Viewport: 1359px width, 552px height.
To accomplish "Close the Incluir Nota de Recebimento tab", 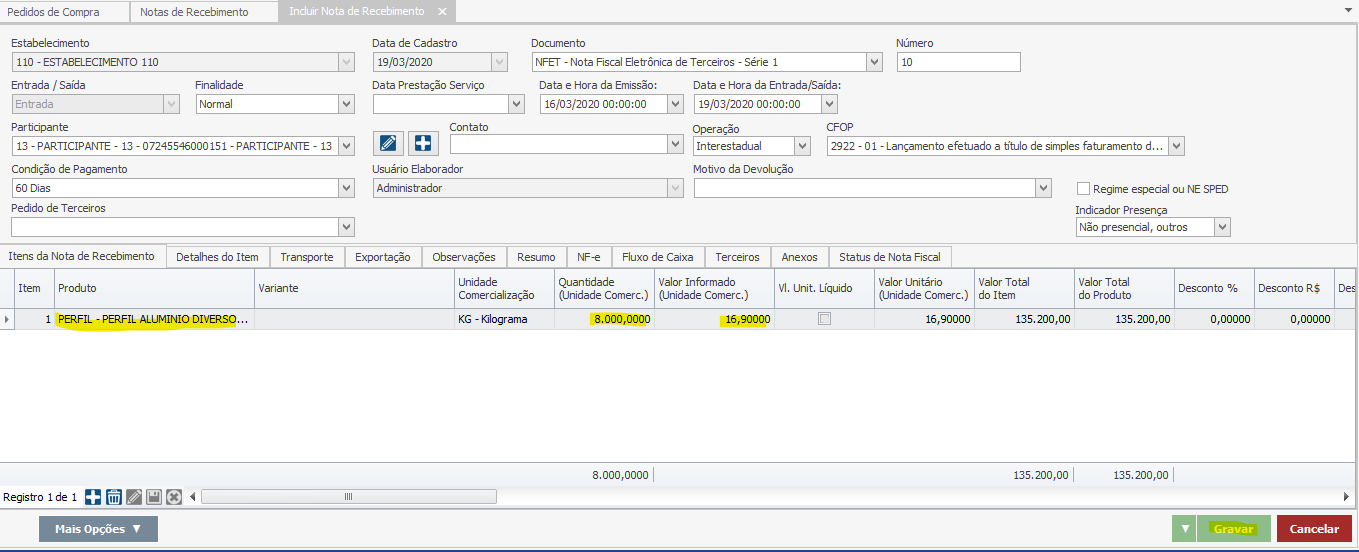I will click(x=442, y=12).
